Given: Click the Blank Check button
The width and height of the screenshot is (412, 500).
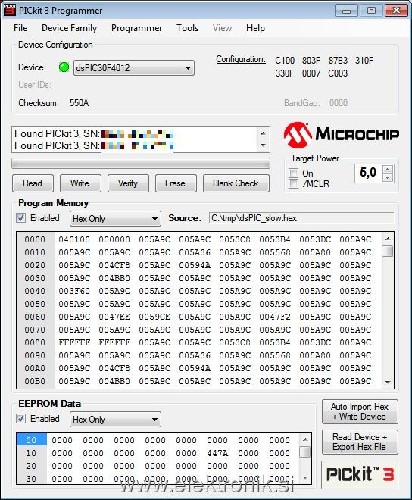Looking at the screenshot, I should (236, 183).
